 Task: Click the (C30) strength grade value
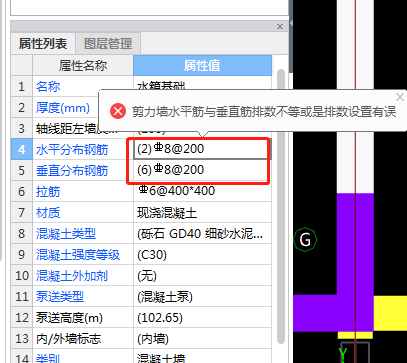click(202, 255)
